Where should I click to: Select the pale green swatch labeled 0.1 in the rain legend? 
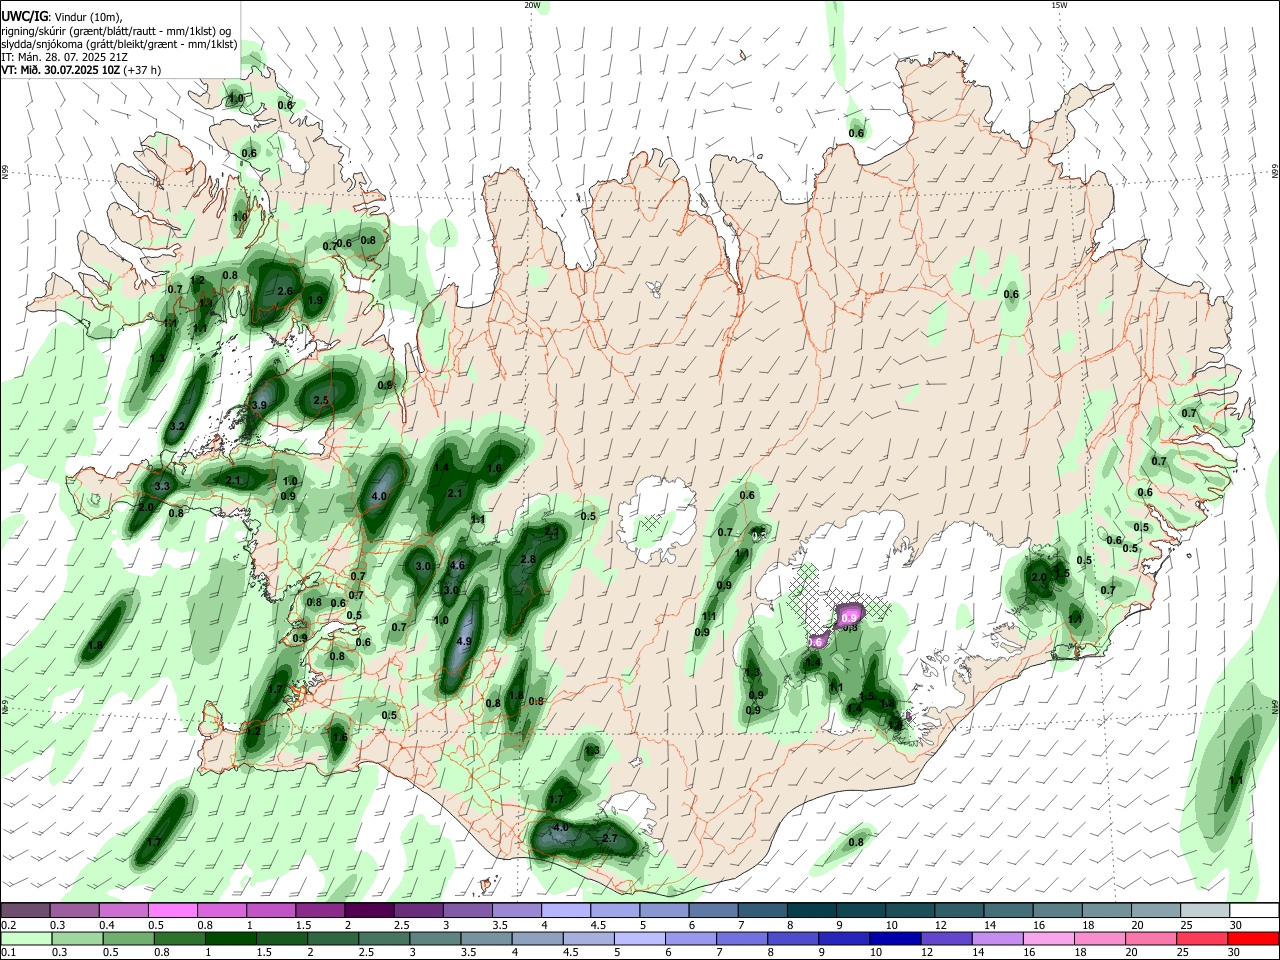click(x=25, y=939)
